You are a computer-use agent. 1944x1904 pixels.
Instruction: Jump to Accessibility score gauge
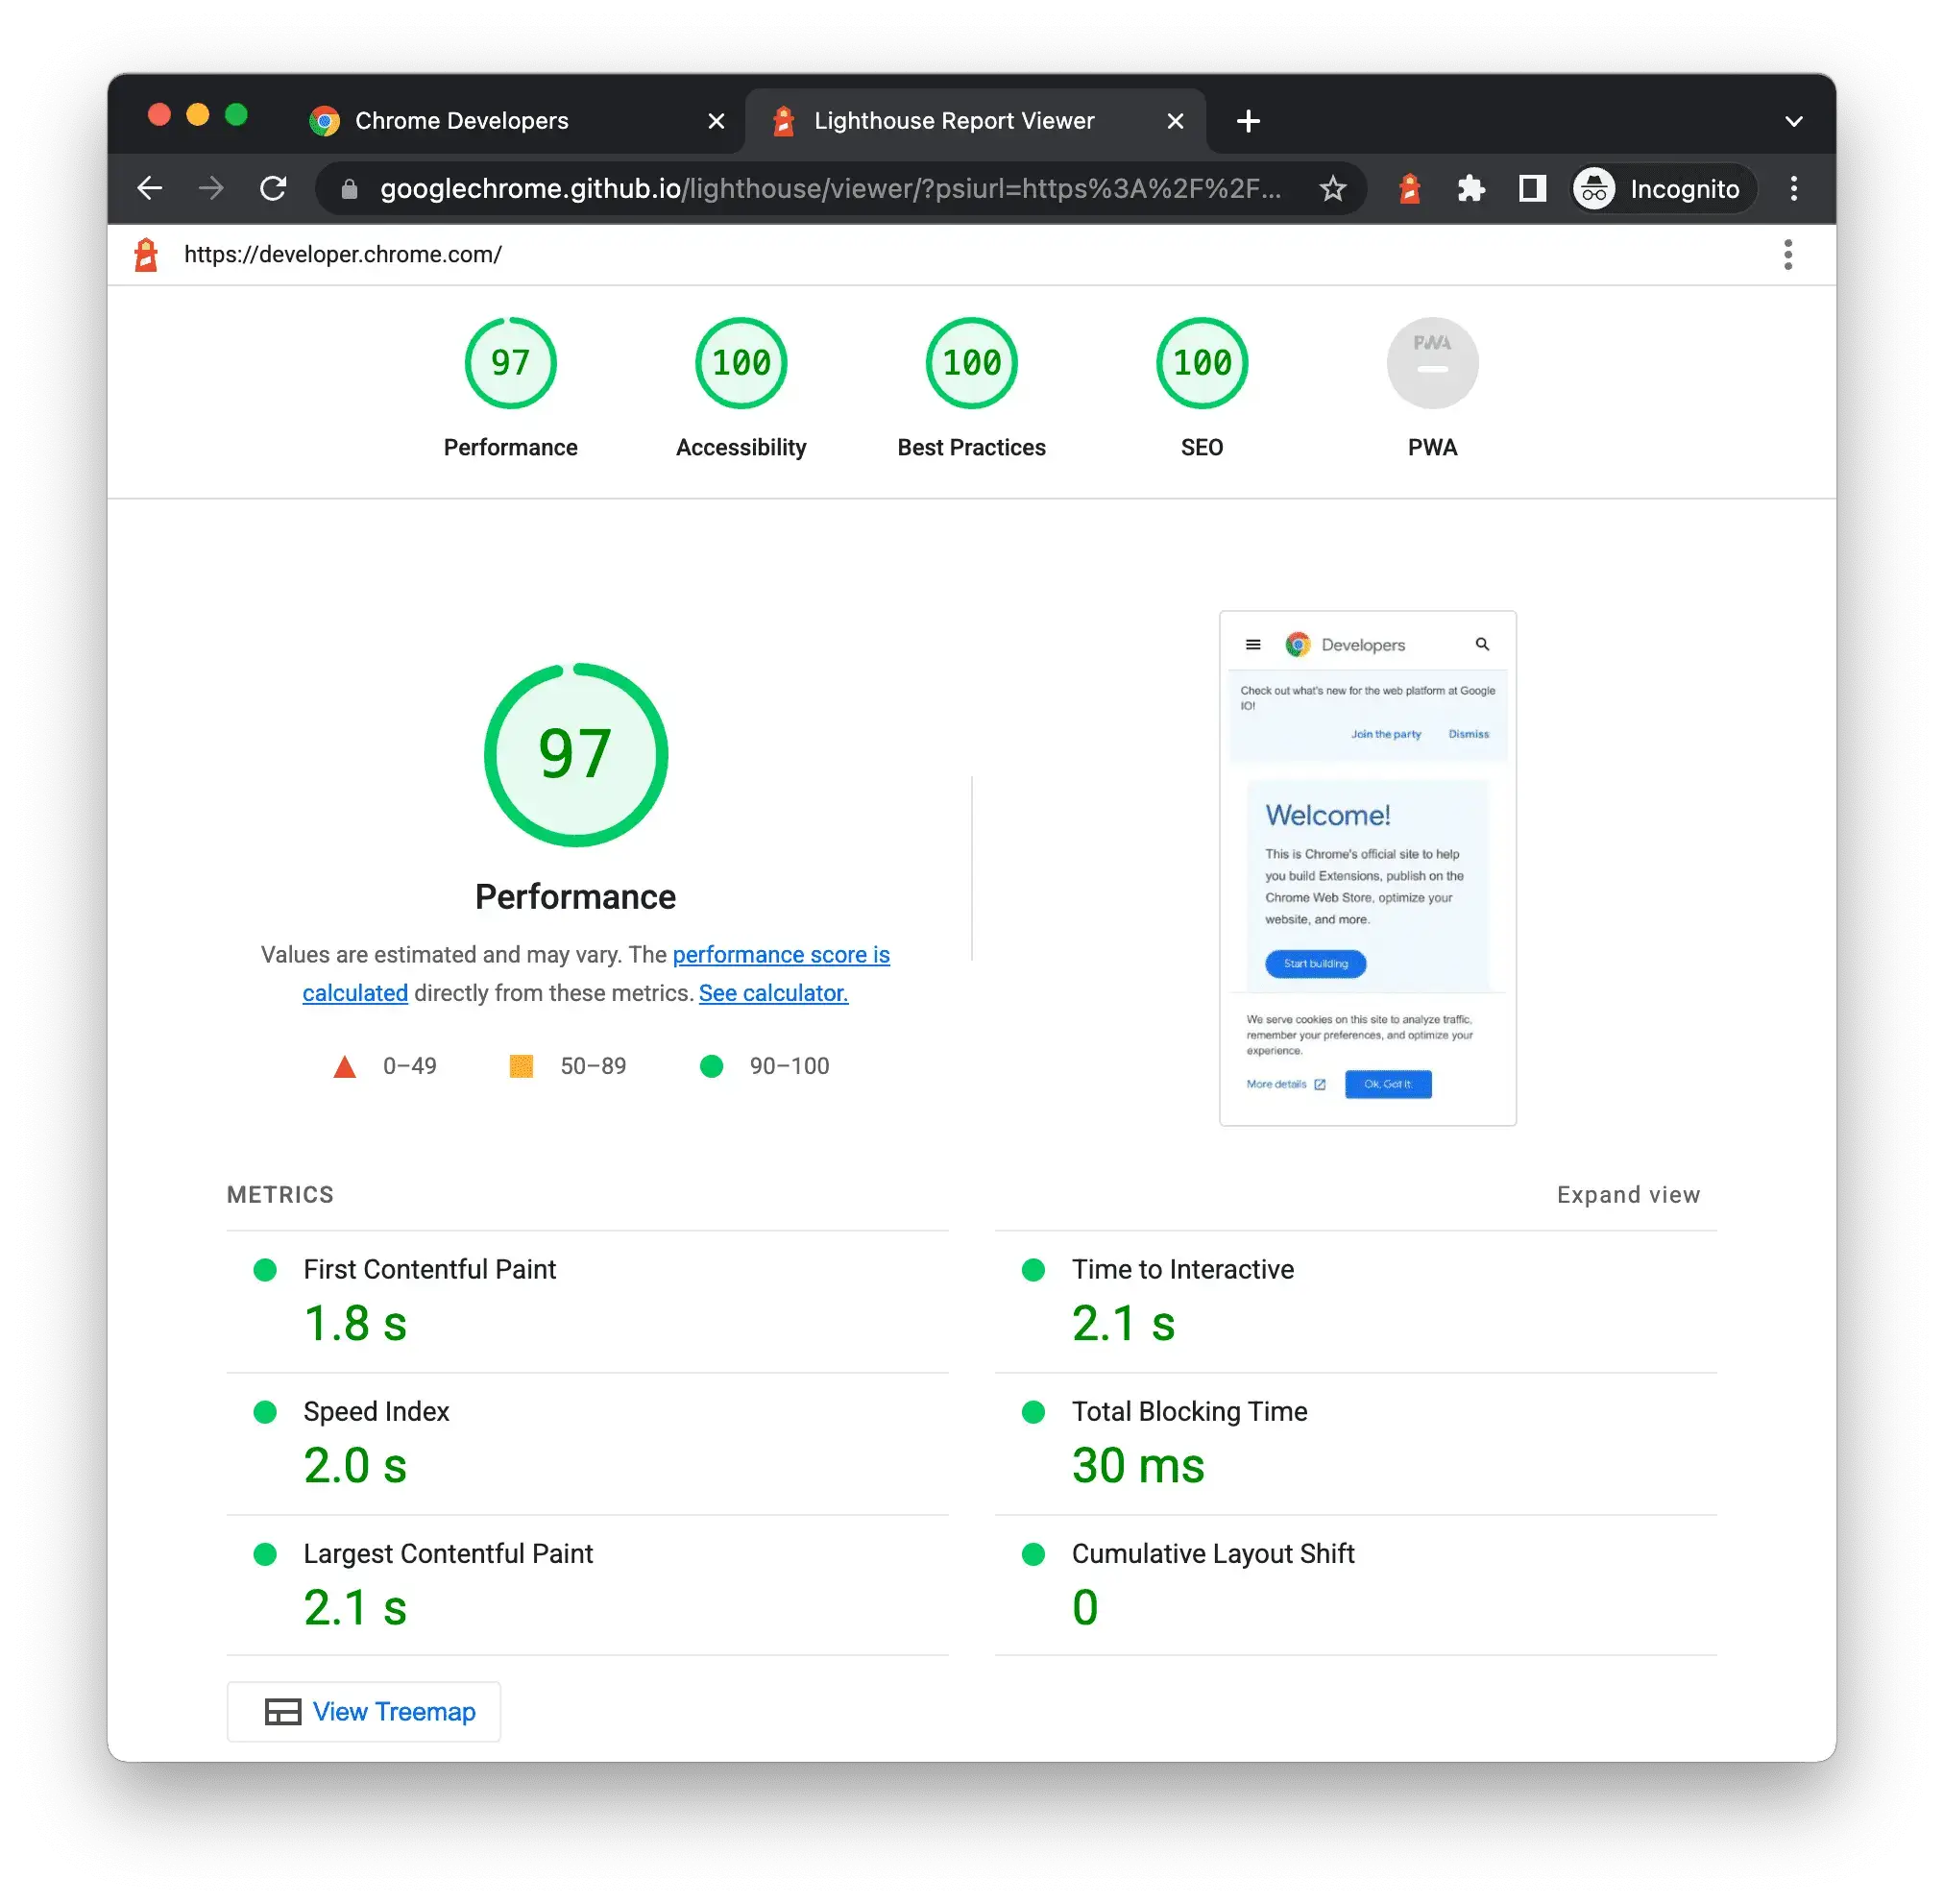point(741,363)
